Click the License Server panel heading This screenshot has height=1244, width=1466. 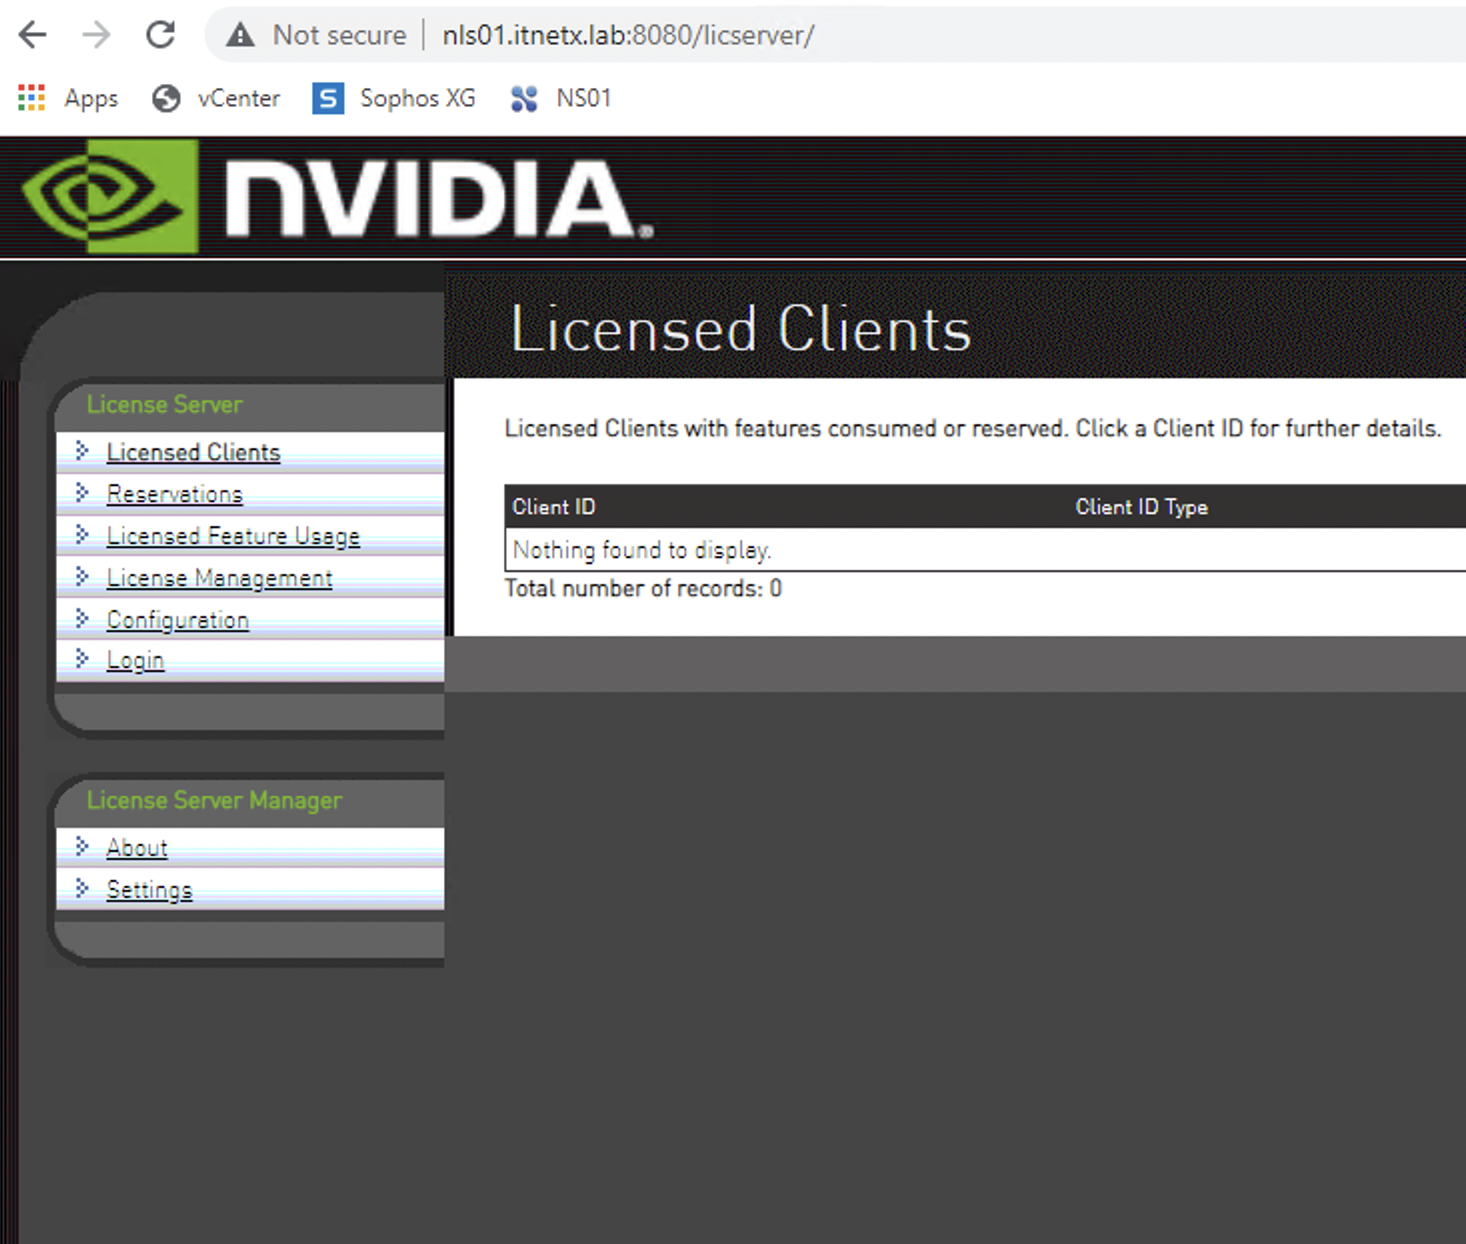164,404
